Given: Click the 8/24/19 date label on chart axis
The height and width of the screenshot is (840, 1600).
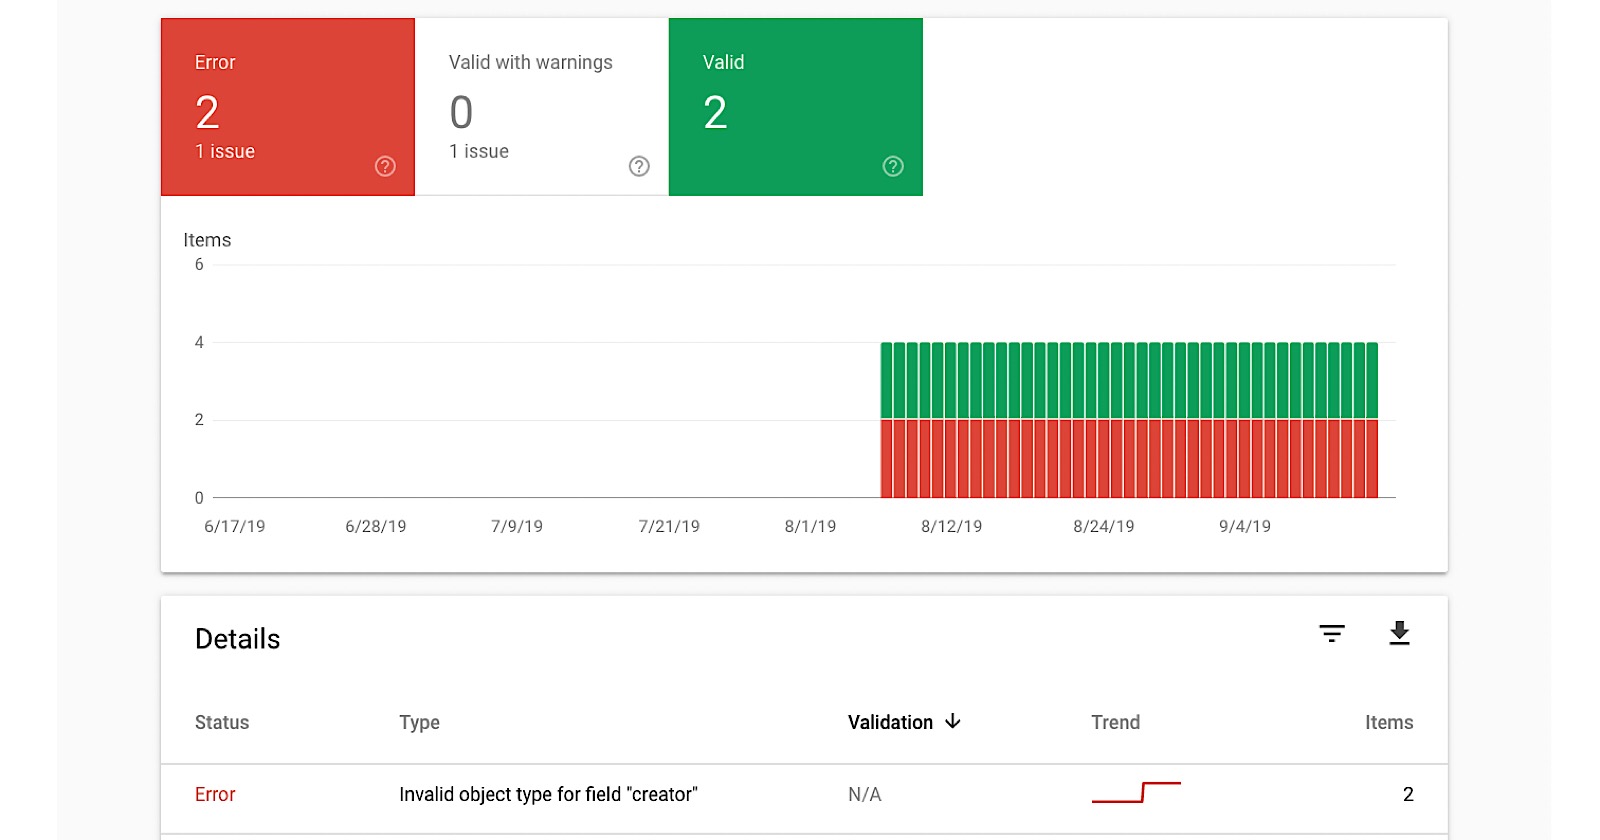Looking at the screenshot, I should pos(1103,526).
